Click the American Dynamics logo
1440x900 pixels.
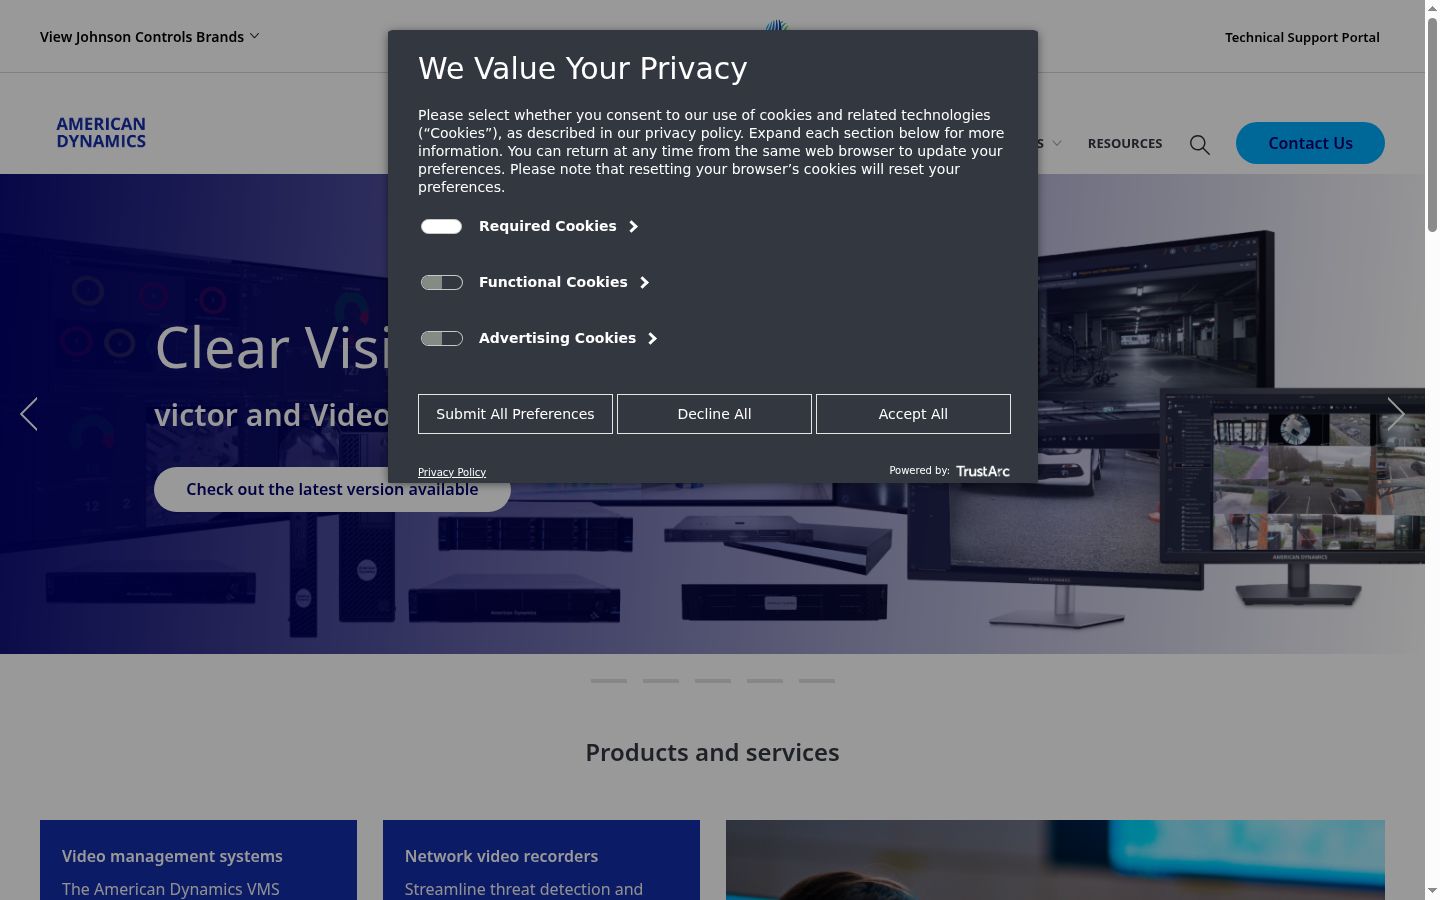[101, 133]
